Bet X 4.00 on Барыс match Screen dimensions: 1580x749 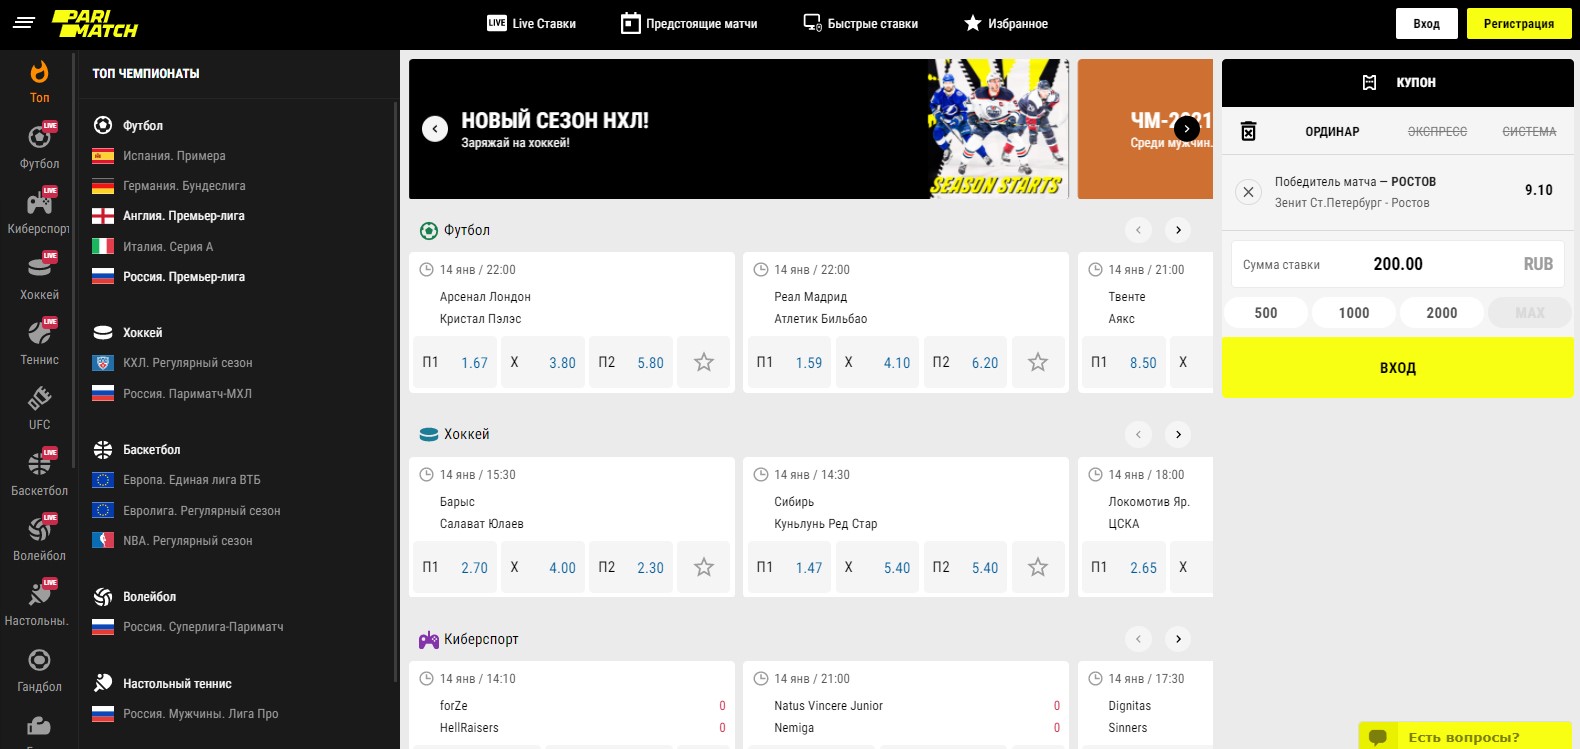tap(543, 567)
